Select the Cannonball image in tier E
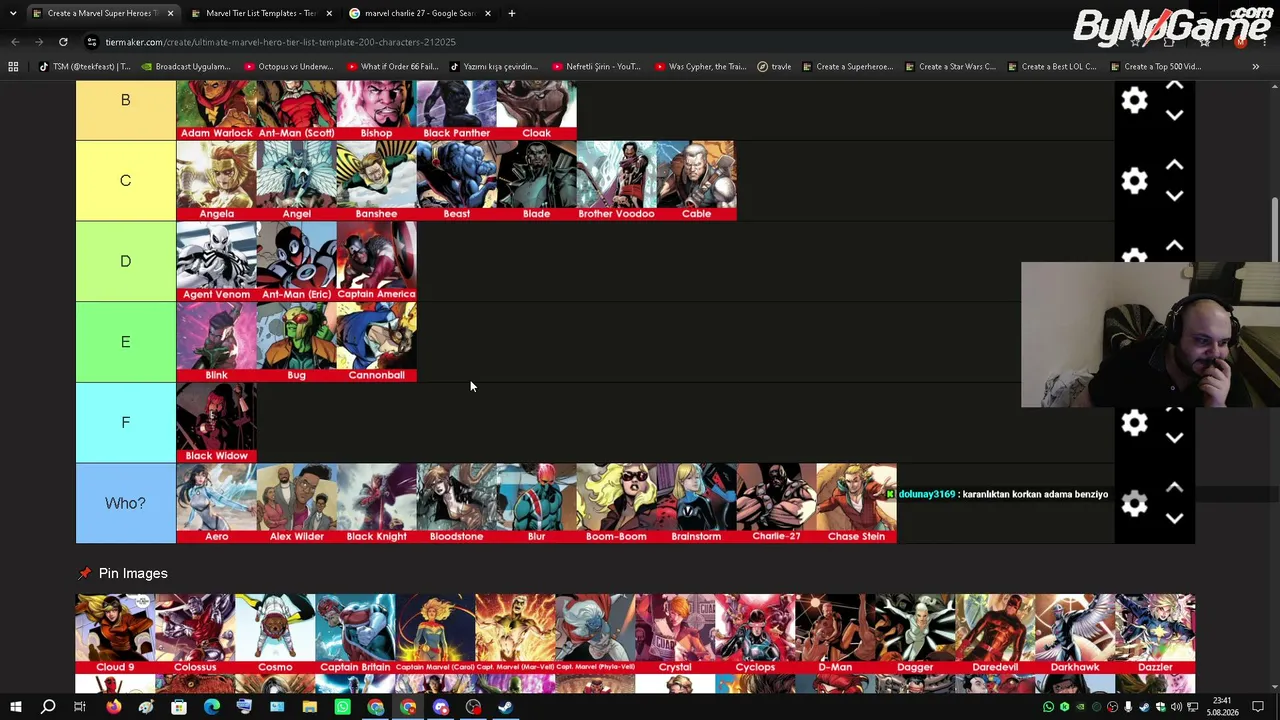Viewport: 1280px width, 720px height. tap(376, 342)
